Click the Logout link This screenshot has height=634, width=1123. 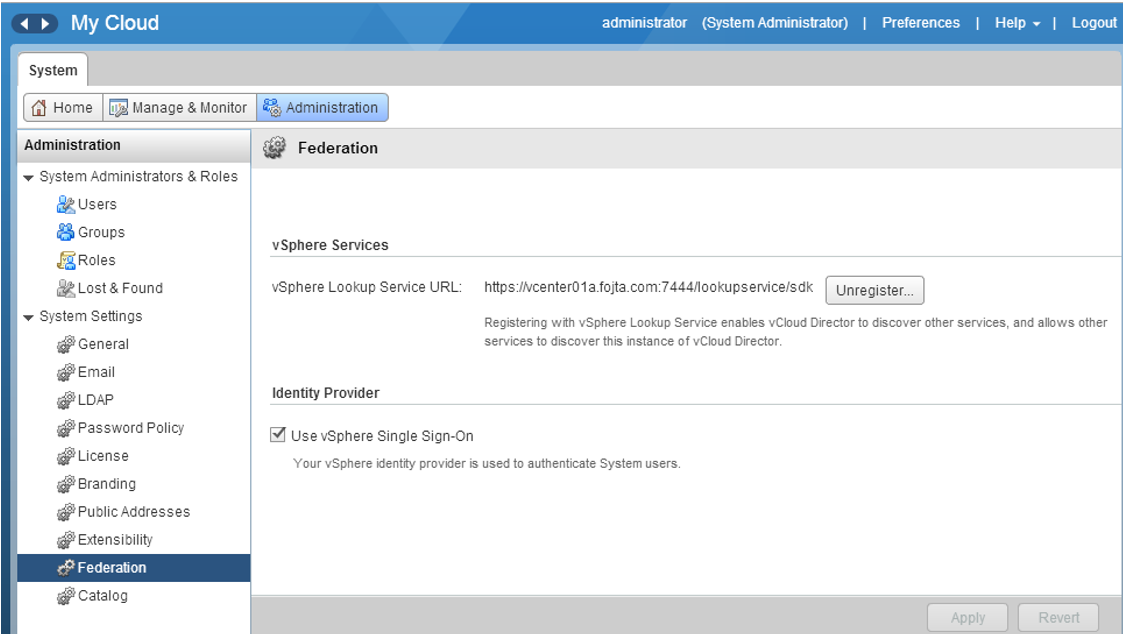1094,23
